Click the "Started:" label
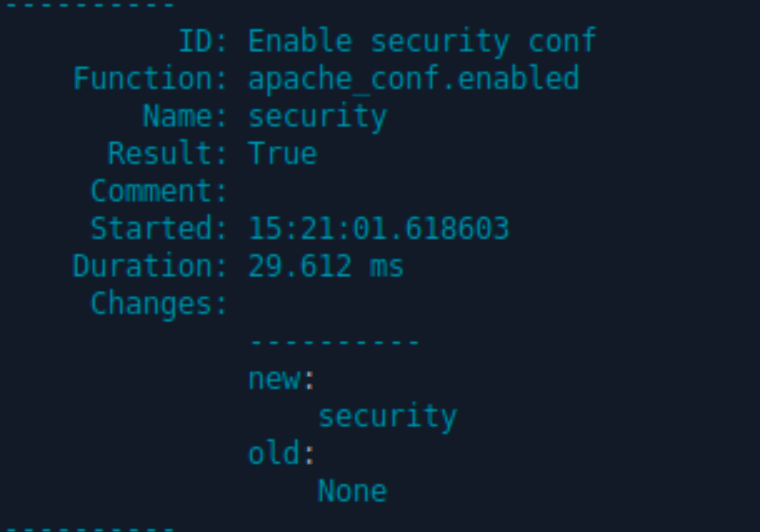Viewport: 760px width, 532px height. pyautogui.click(x=160, y=229)
